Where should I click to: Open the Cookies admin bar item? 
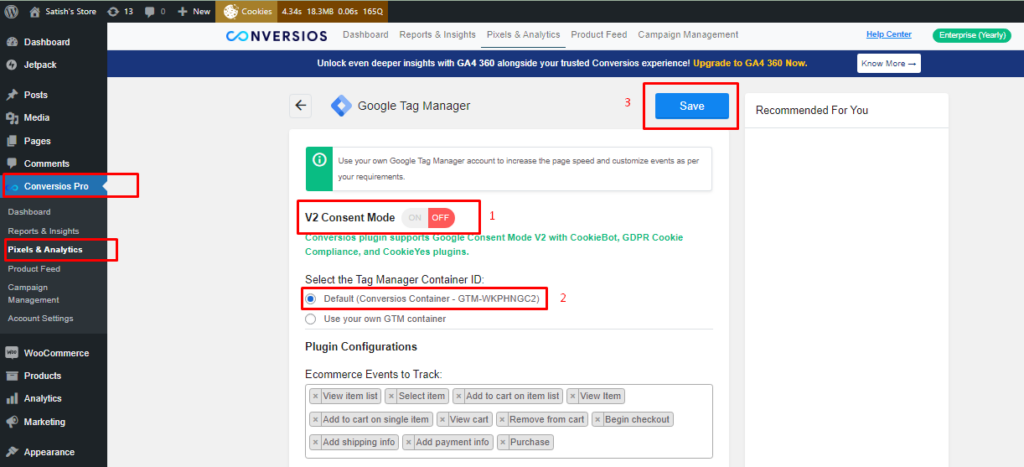[248, 11]
